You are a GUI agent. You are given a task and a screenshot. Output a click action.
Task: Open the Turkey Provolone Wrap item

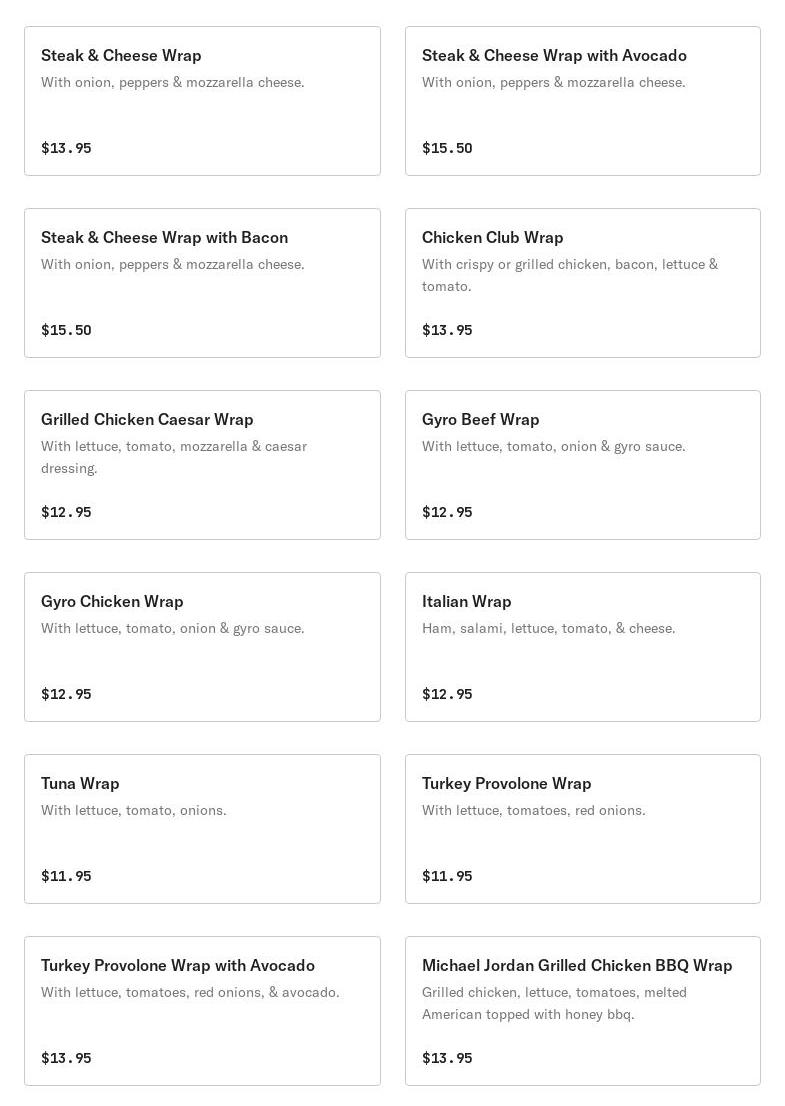[583, 829]
